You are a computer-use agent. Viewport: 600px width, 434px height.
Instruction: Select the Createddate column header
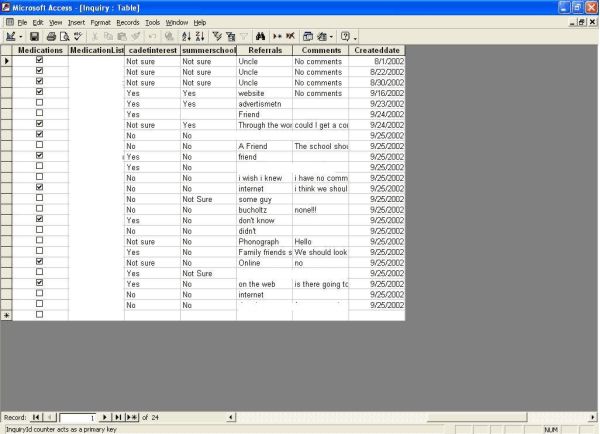377,50
